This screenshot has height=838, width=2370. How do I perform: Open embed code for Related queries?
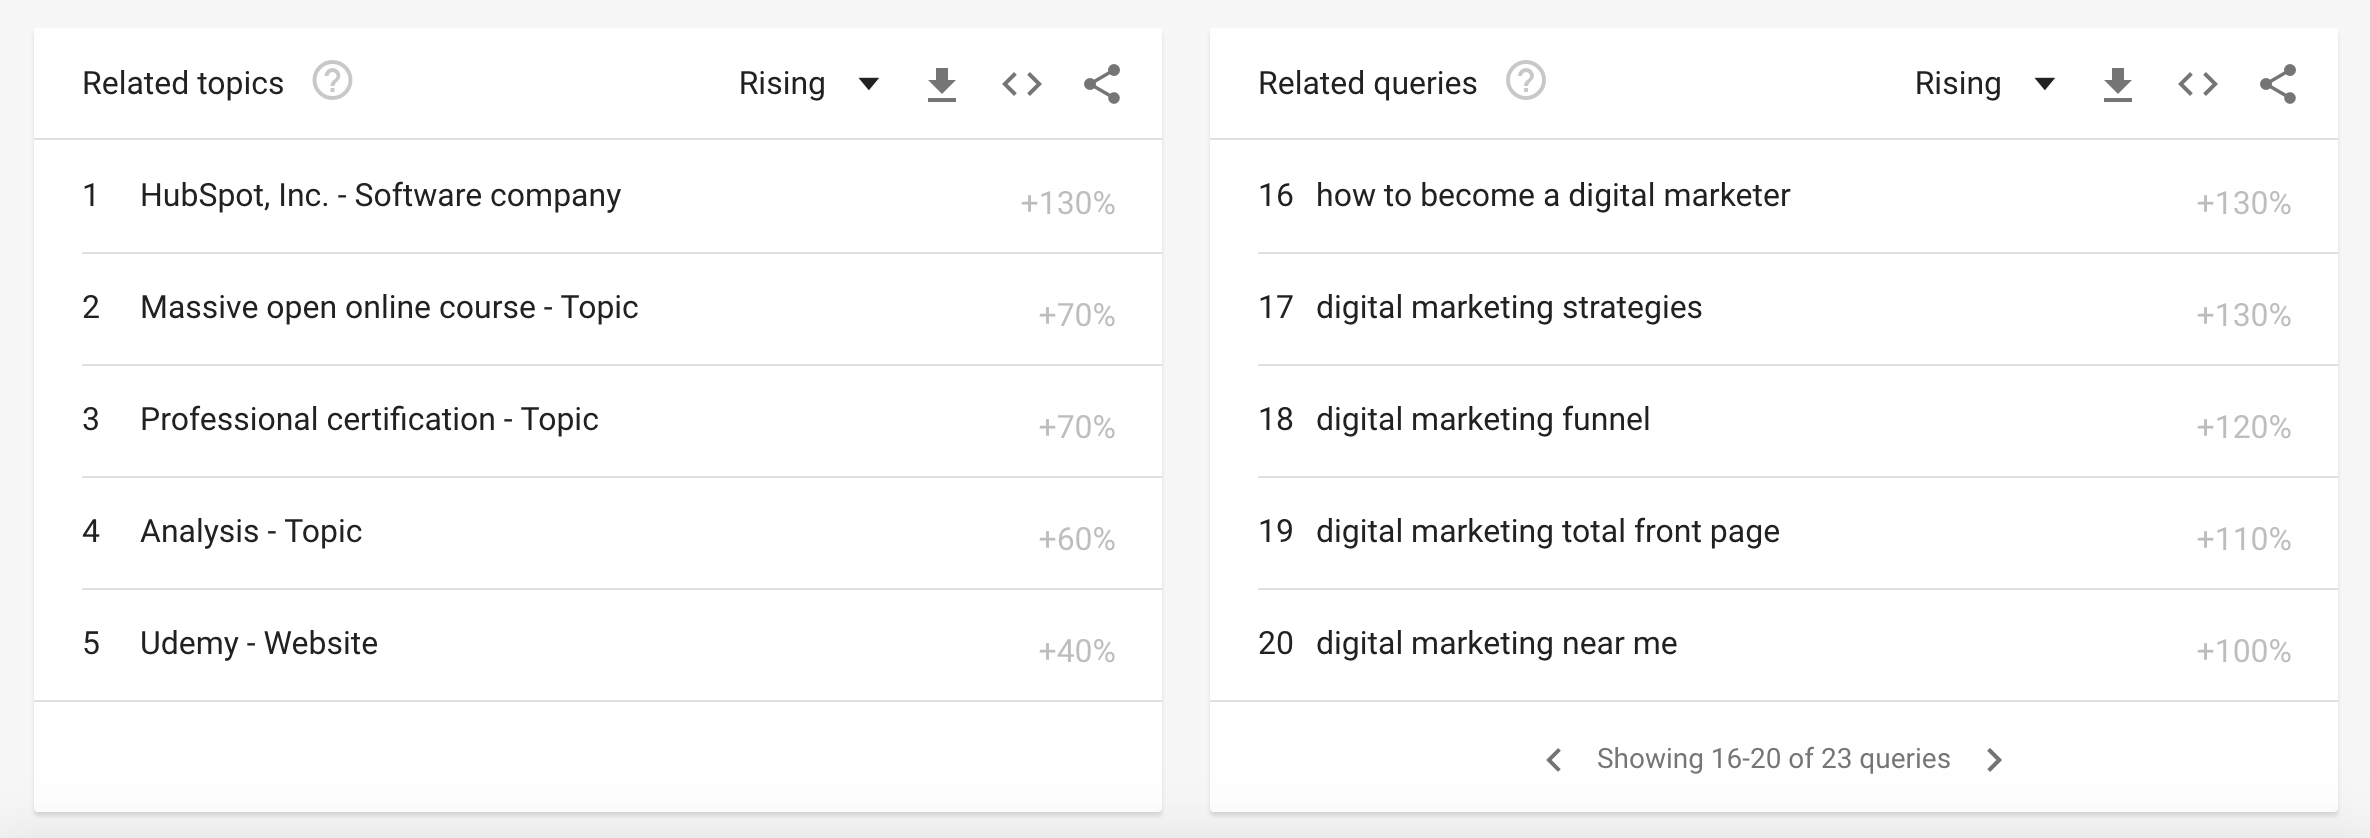(x=2197, y=85)
